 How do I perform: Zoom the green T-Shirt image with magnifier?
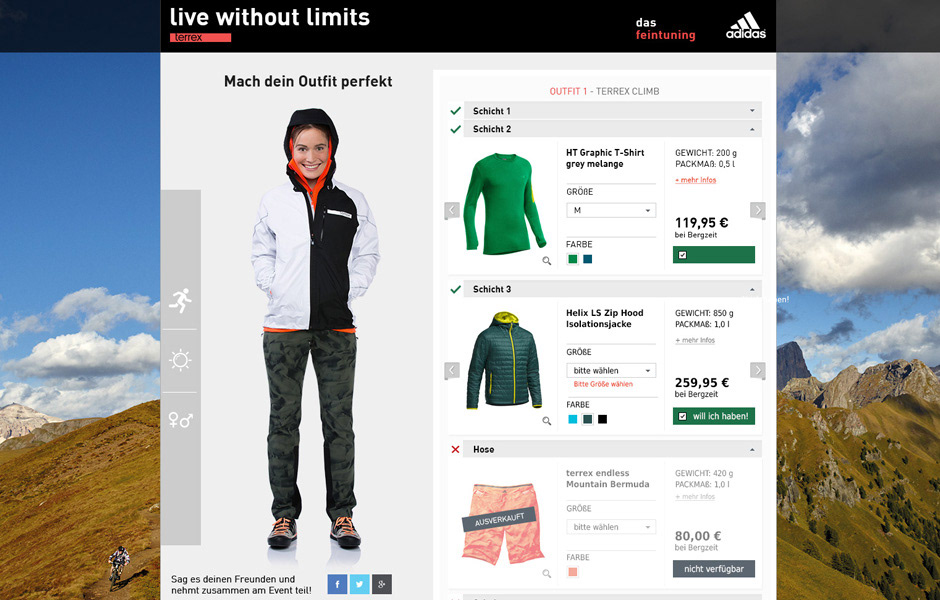point(547,261)
